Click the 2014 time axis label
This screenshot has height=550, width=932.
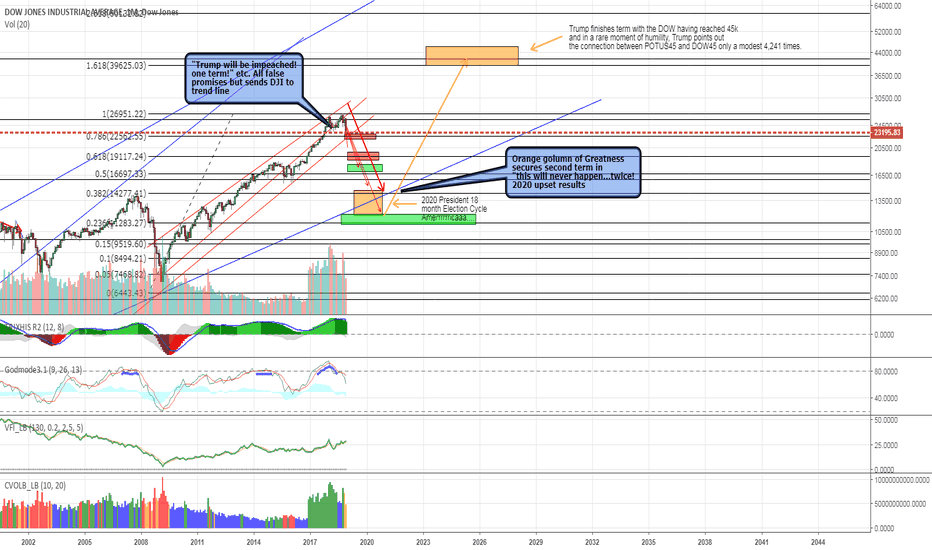254,542
